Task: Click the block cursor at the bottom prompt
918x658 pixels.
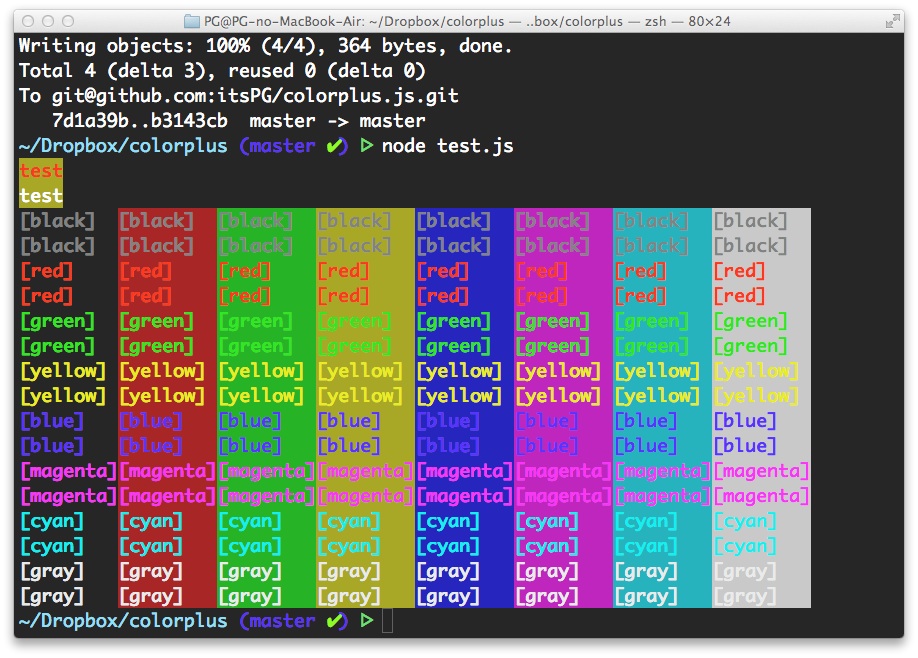Action: 387,621
